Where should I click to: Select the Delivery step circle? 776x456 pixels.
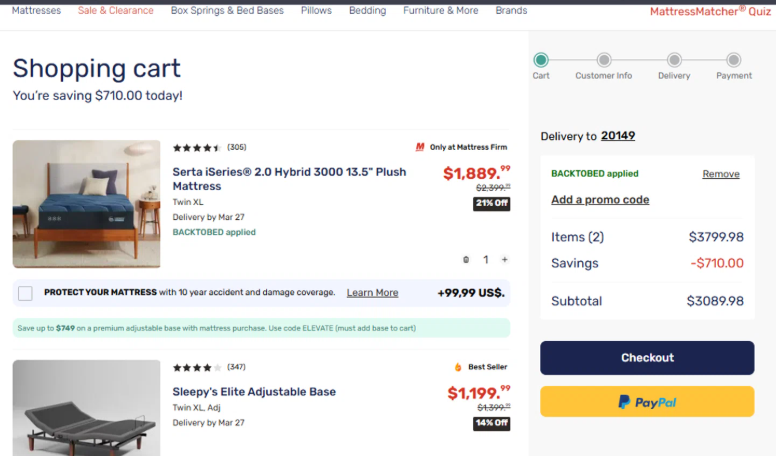click(674, 60)
